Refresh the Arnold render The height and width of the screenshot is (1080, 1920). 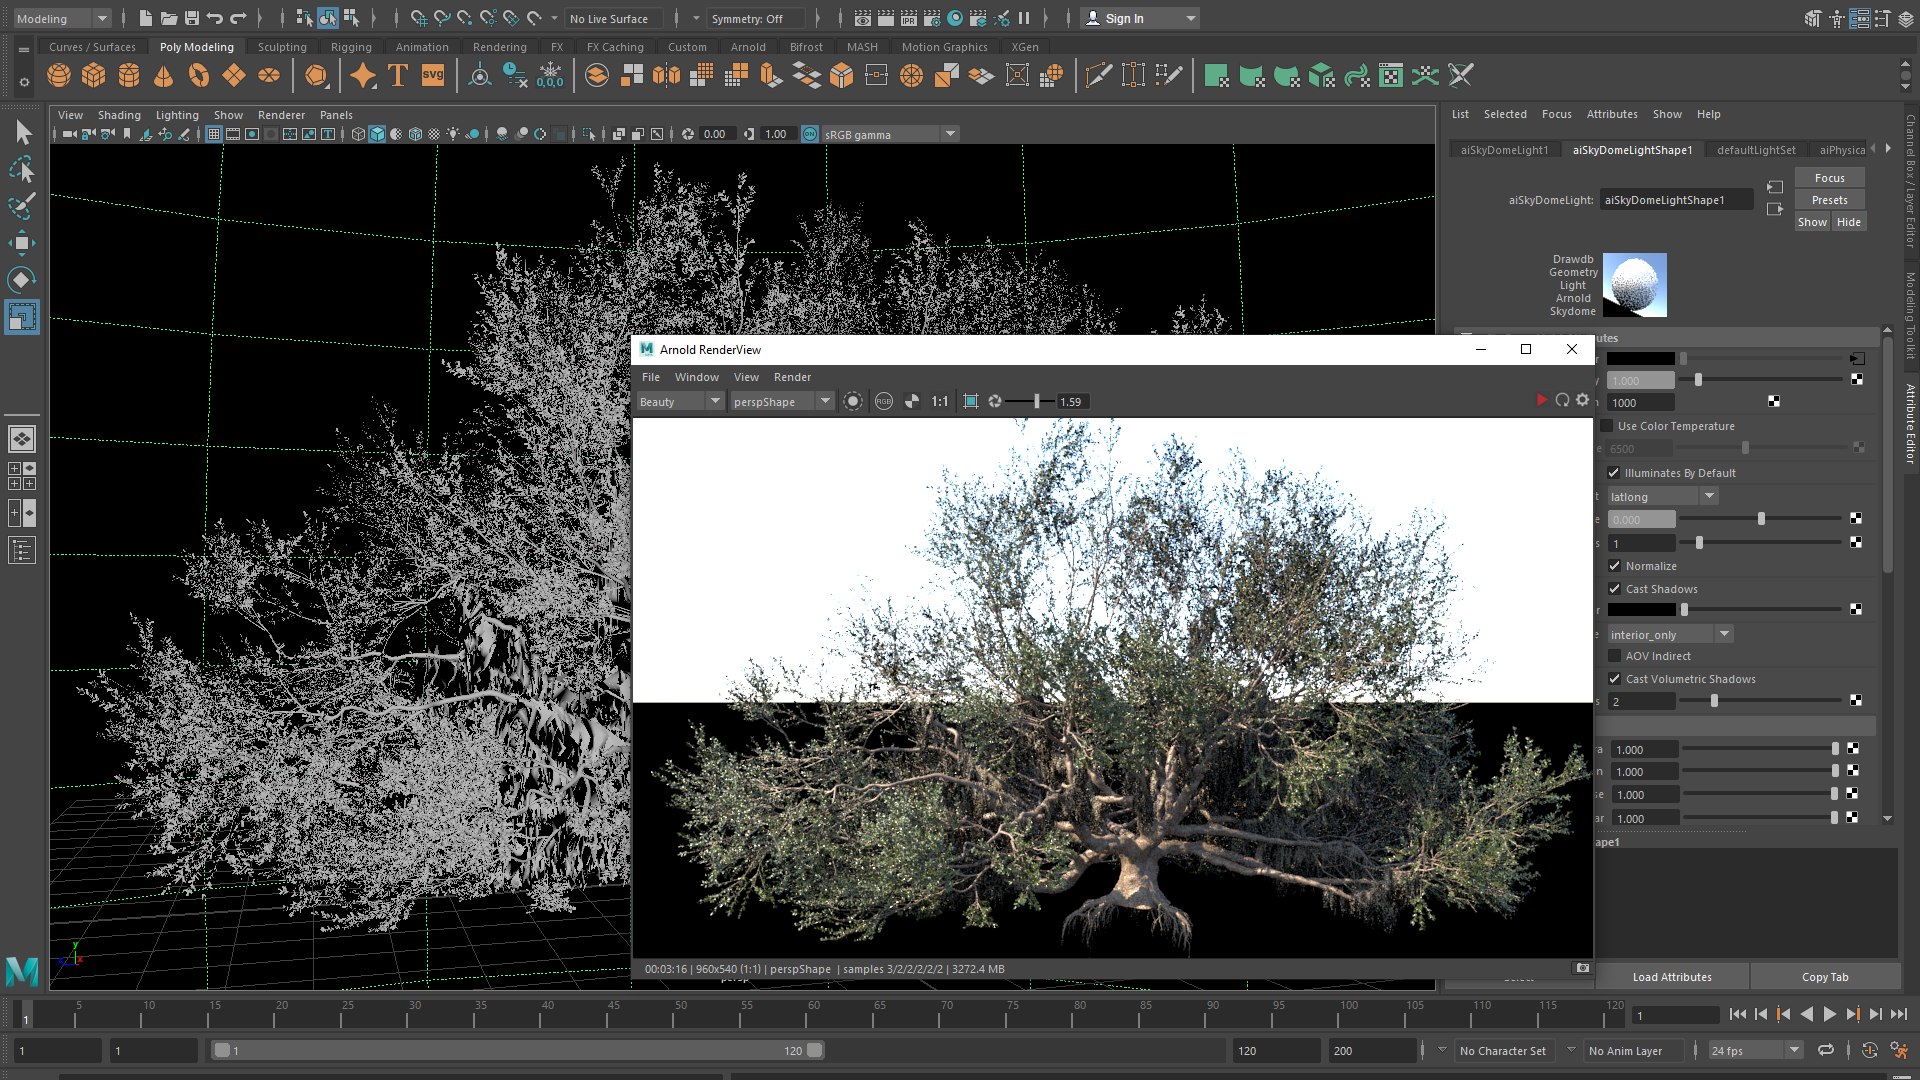1562,401
